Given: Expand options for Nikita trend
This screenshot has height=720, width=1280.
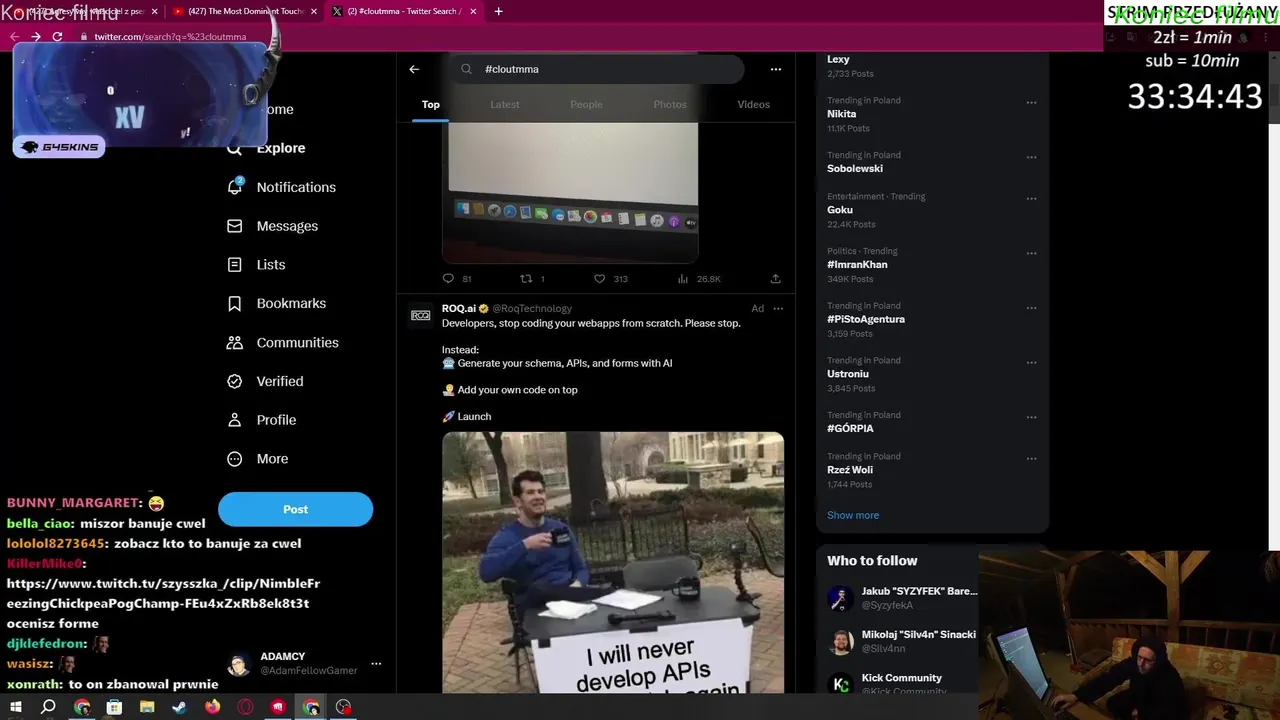Looking at the screenshot, I should pyautogui.click(x=1031, y=102).
